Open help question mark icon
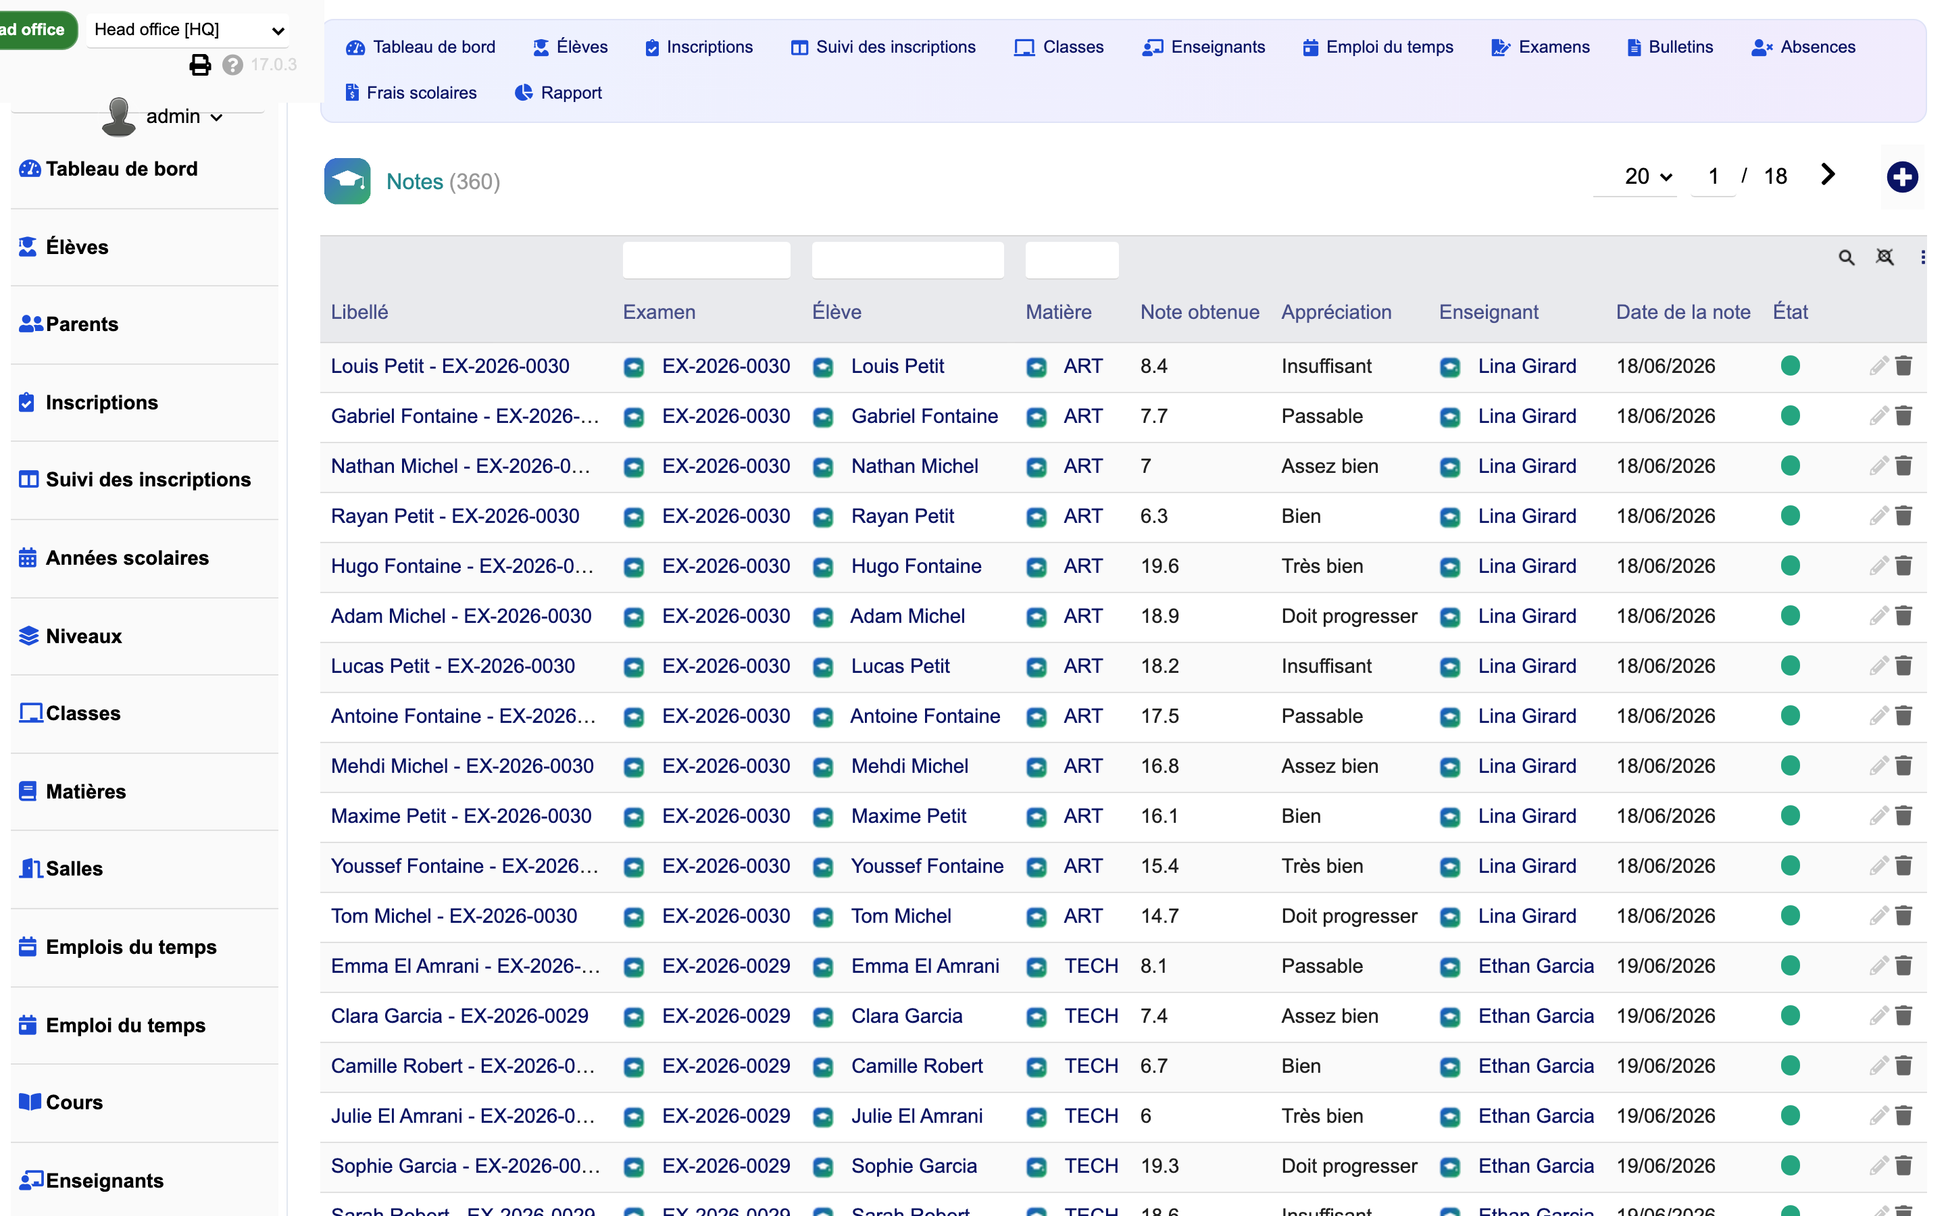This screenshot has width=1946, height=1216. click(233, 65)
